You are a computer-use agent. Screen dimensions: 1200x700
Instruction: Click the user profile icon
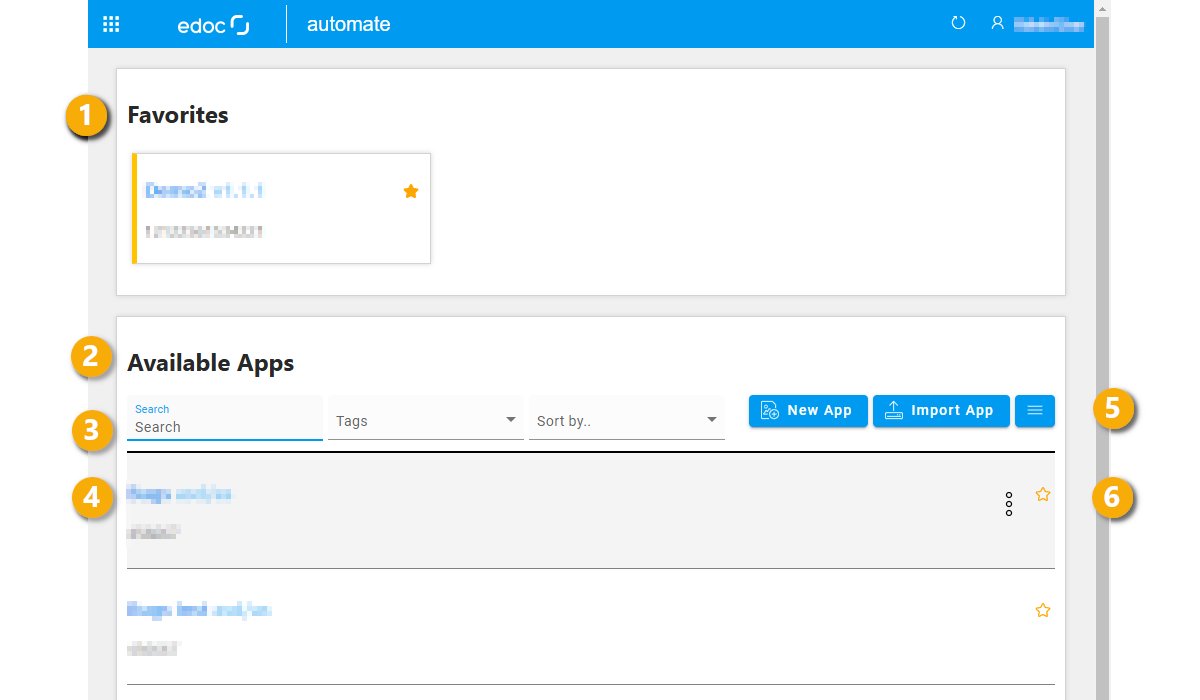(x=997, y=23)
